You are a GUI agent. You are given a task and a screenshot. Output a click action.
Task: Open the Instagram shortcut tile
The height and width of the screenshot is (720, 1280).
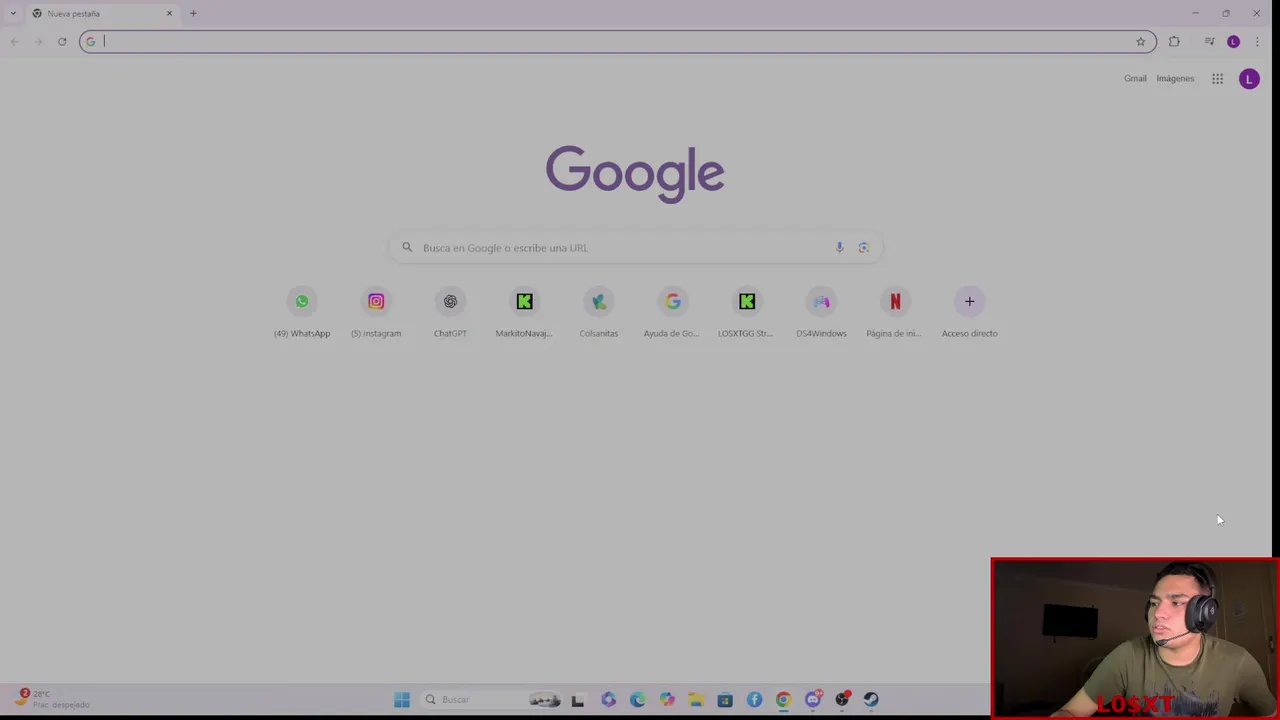coord(376,312)
